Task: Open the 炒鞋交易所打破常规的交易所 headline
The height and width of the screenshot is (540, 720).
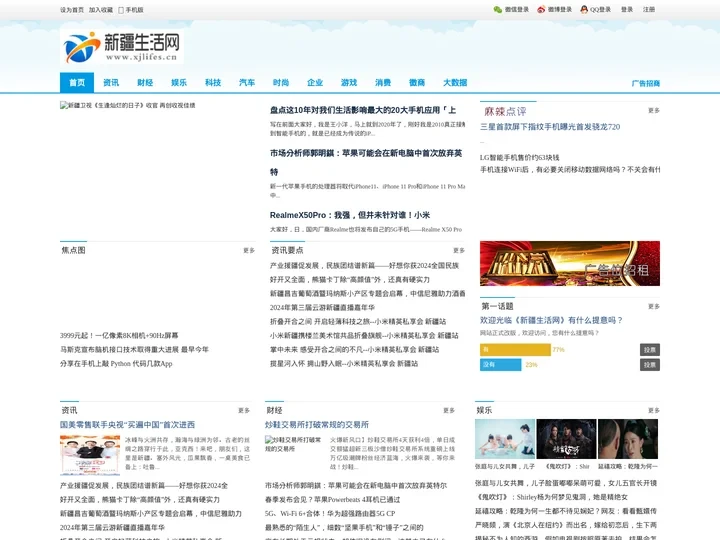Action: pyautogui.click(x=317, y=425)
